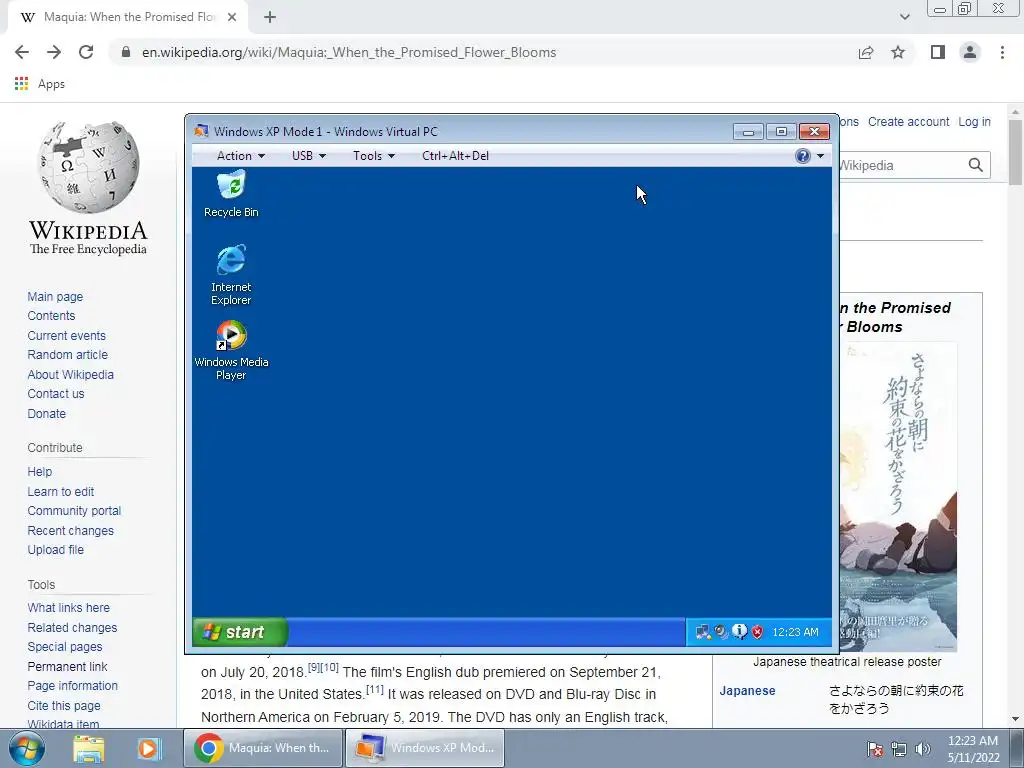This screenshot has height=768, width=1024.
Task: Open Special pages link
Action: coord(65,647)
